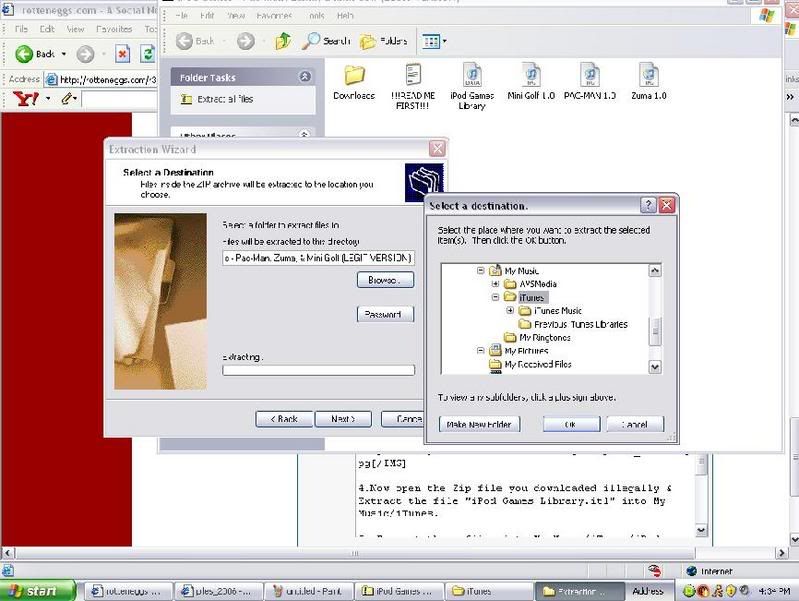The height and width of the screenshot is (601, 799).
Task: Click Cancel in Select a destination dialog
Action: point(635,424)
